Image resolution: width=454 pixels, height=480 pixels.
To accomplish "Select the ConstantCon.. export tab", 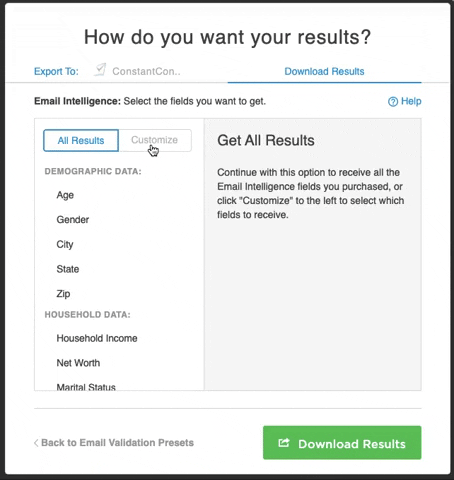I will tap(137, 71).
